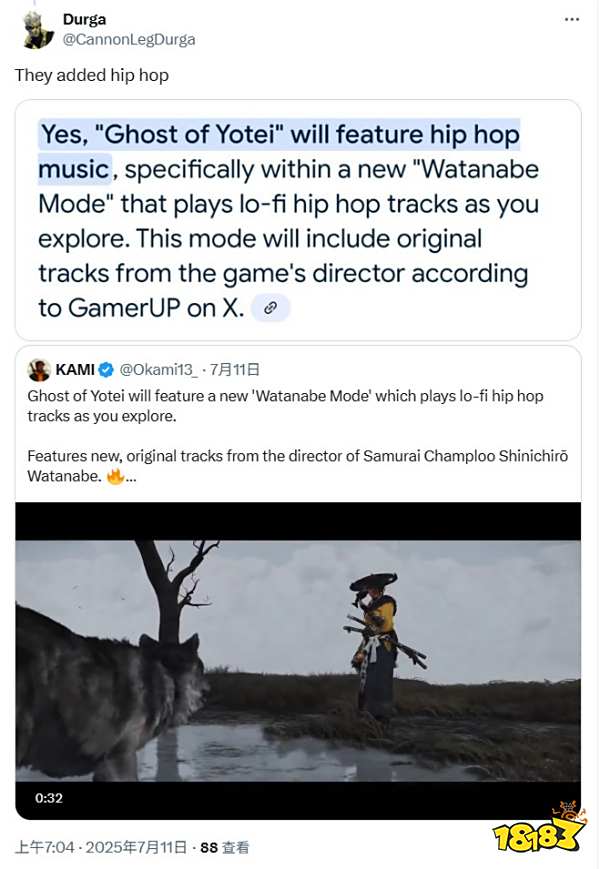This screenshot has width=600, height=869.
Task: Open the @Okami13_ handle
Action: [x=158, y=370]
